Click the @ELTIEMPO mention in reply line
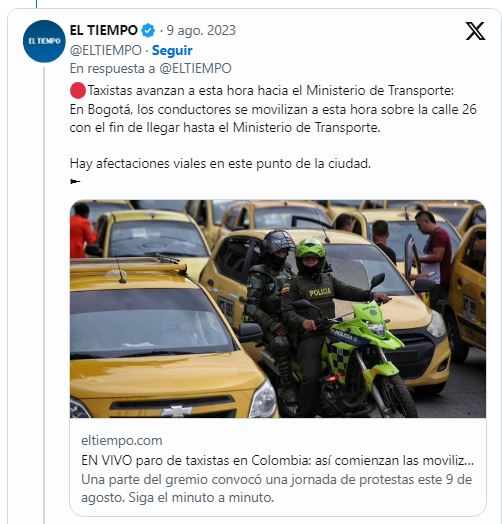Viewport: 502px width, 524px height. [x=196, y=69]
